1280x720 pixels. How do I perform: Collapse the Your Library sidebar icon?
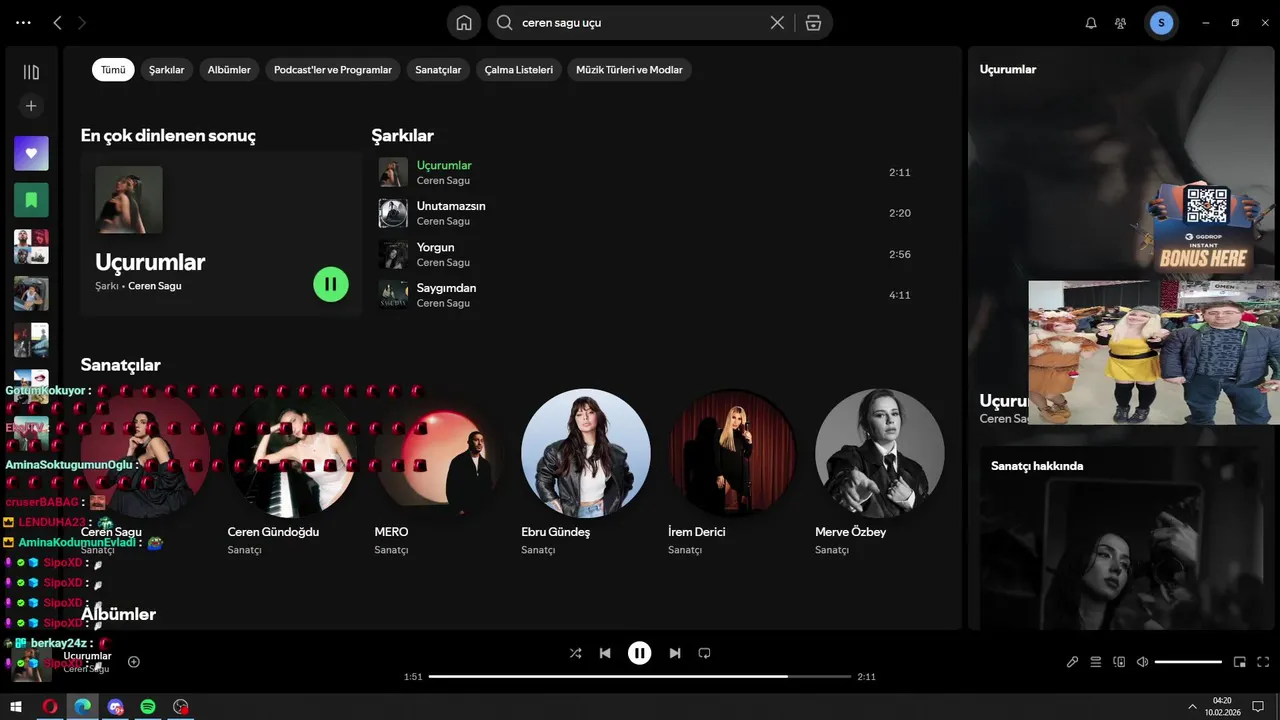(x=31, y=72)
